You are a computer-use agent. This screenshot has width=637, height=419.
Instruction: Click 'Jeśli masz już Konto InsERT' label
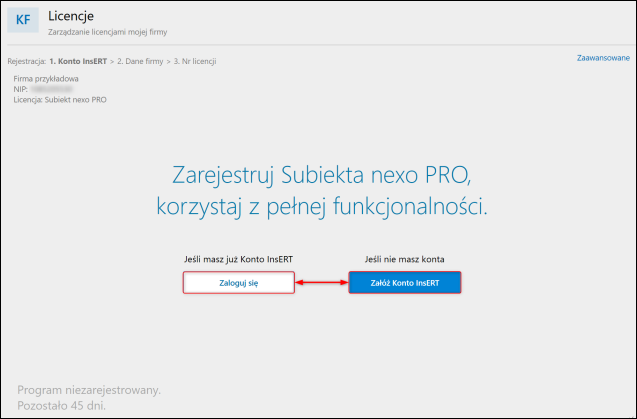(238, 259)
